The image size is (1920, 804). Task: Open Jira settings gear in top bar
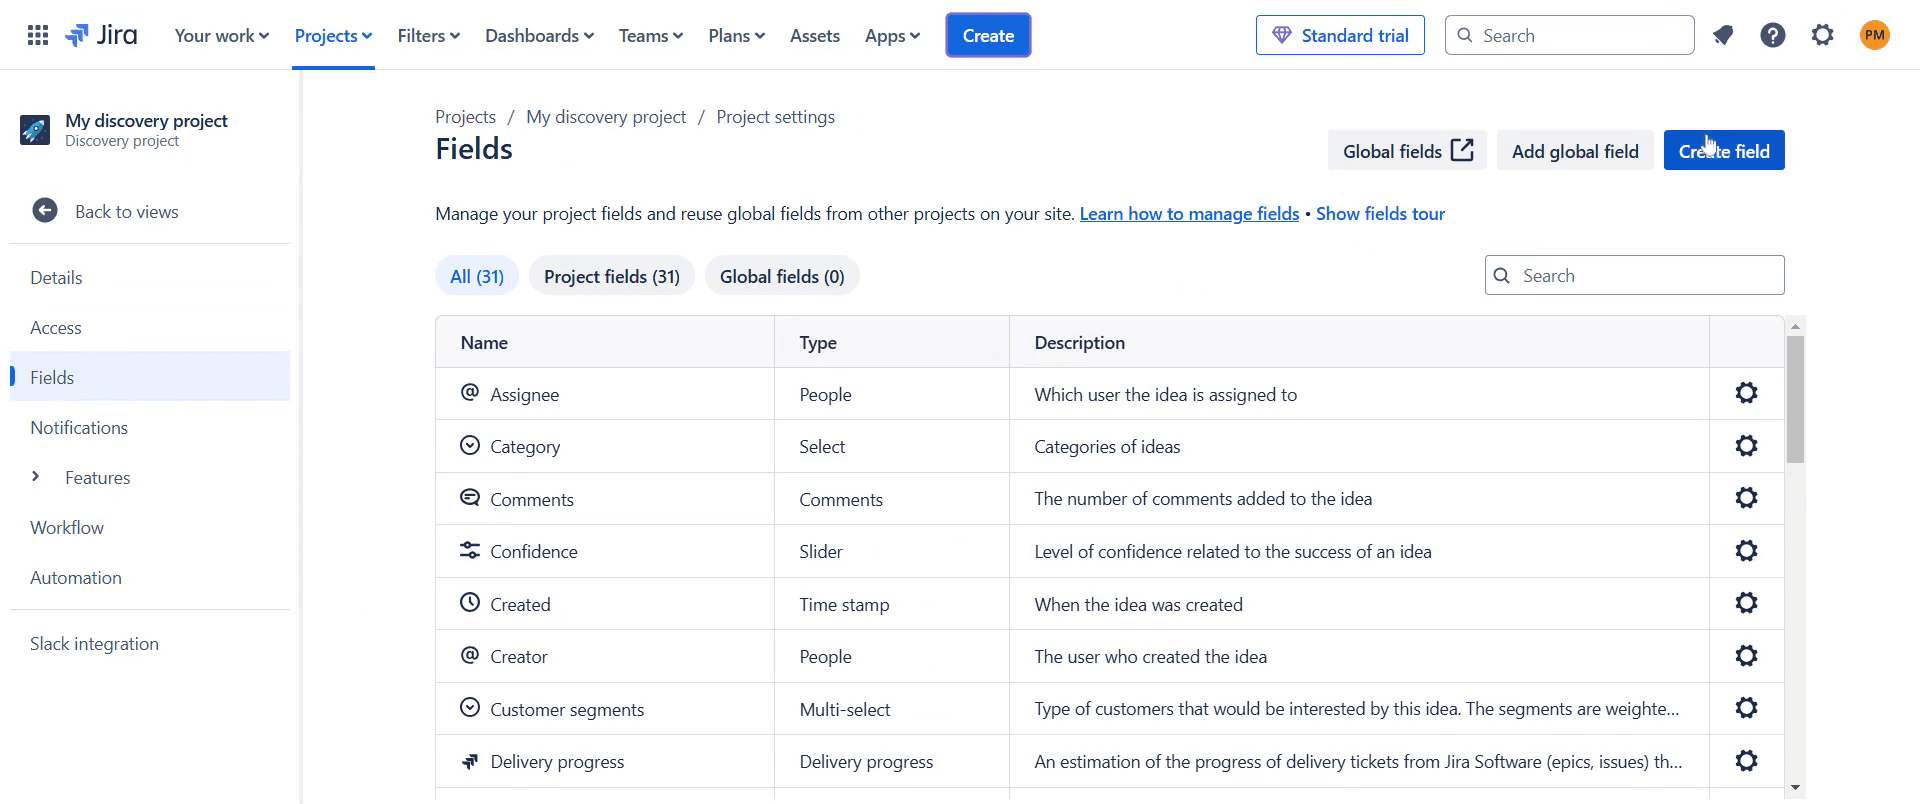[1823, 36]
